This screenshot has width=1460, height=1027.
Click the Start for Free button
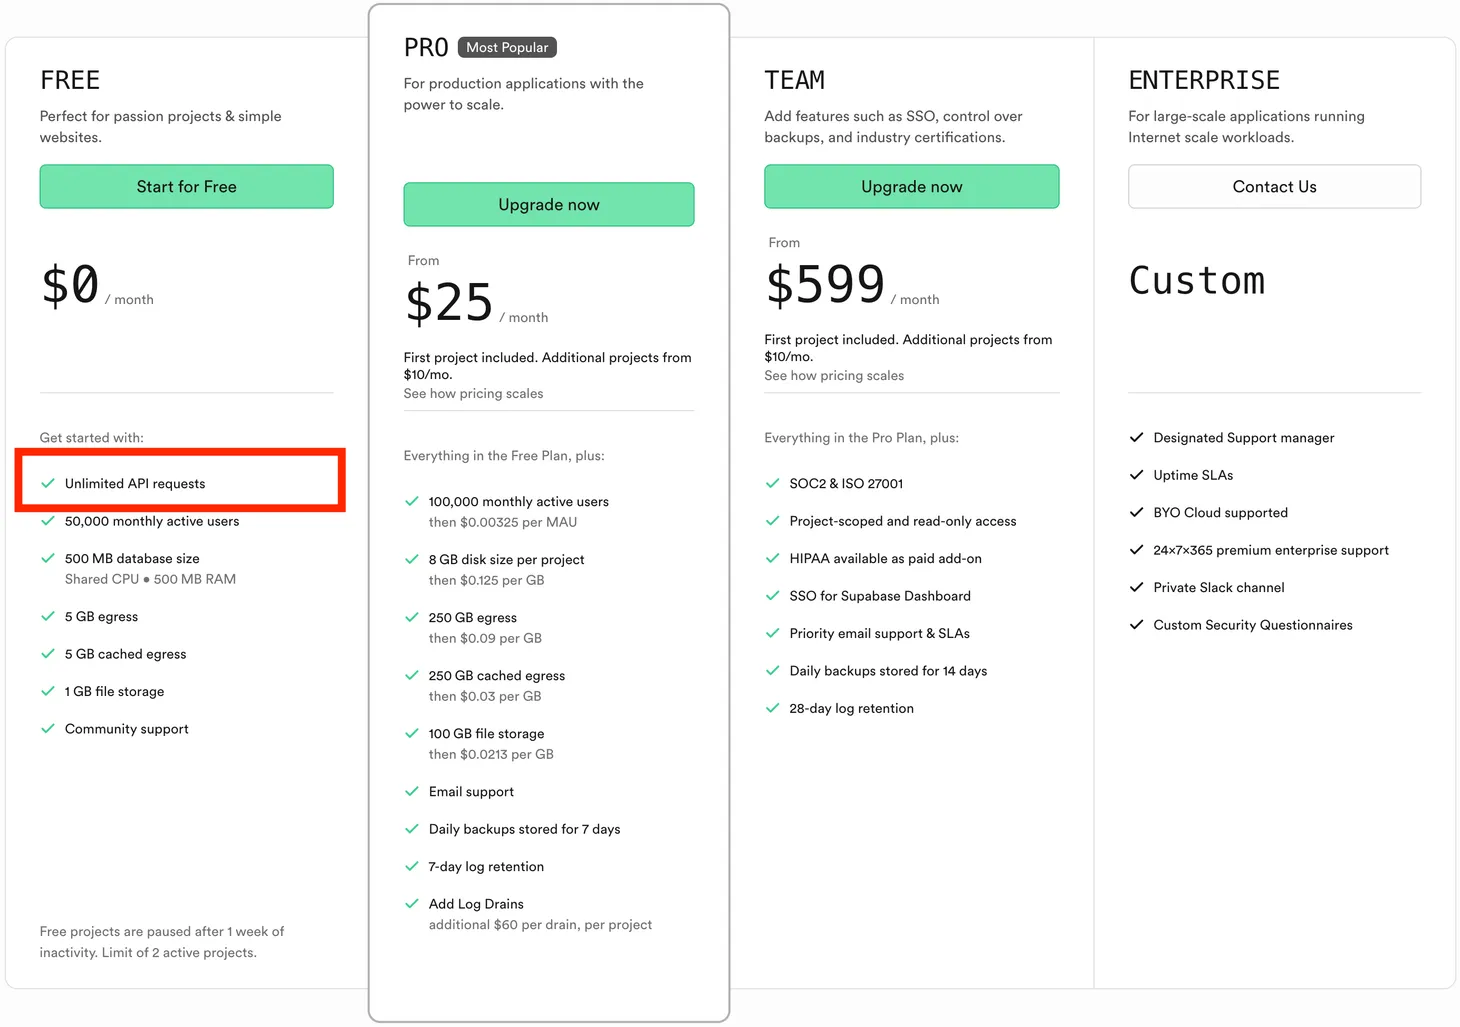pos(186,186)
